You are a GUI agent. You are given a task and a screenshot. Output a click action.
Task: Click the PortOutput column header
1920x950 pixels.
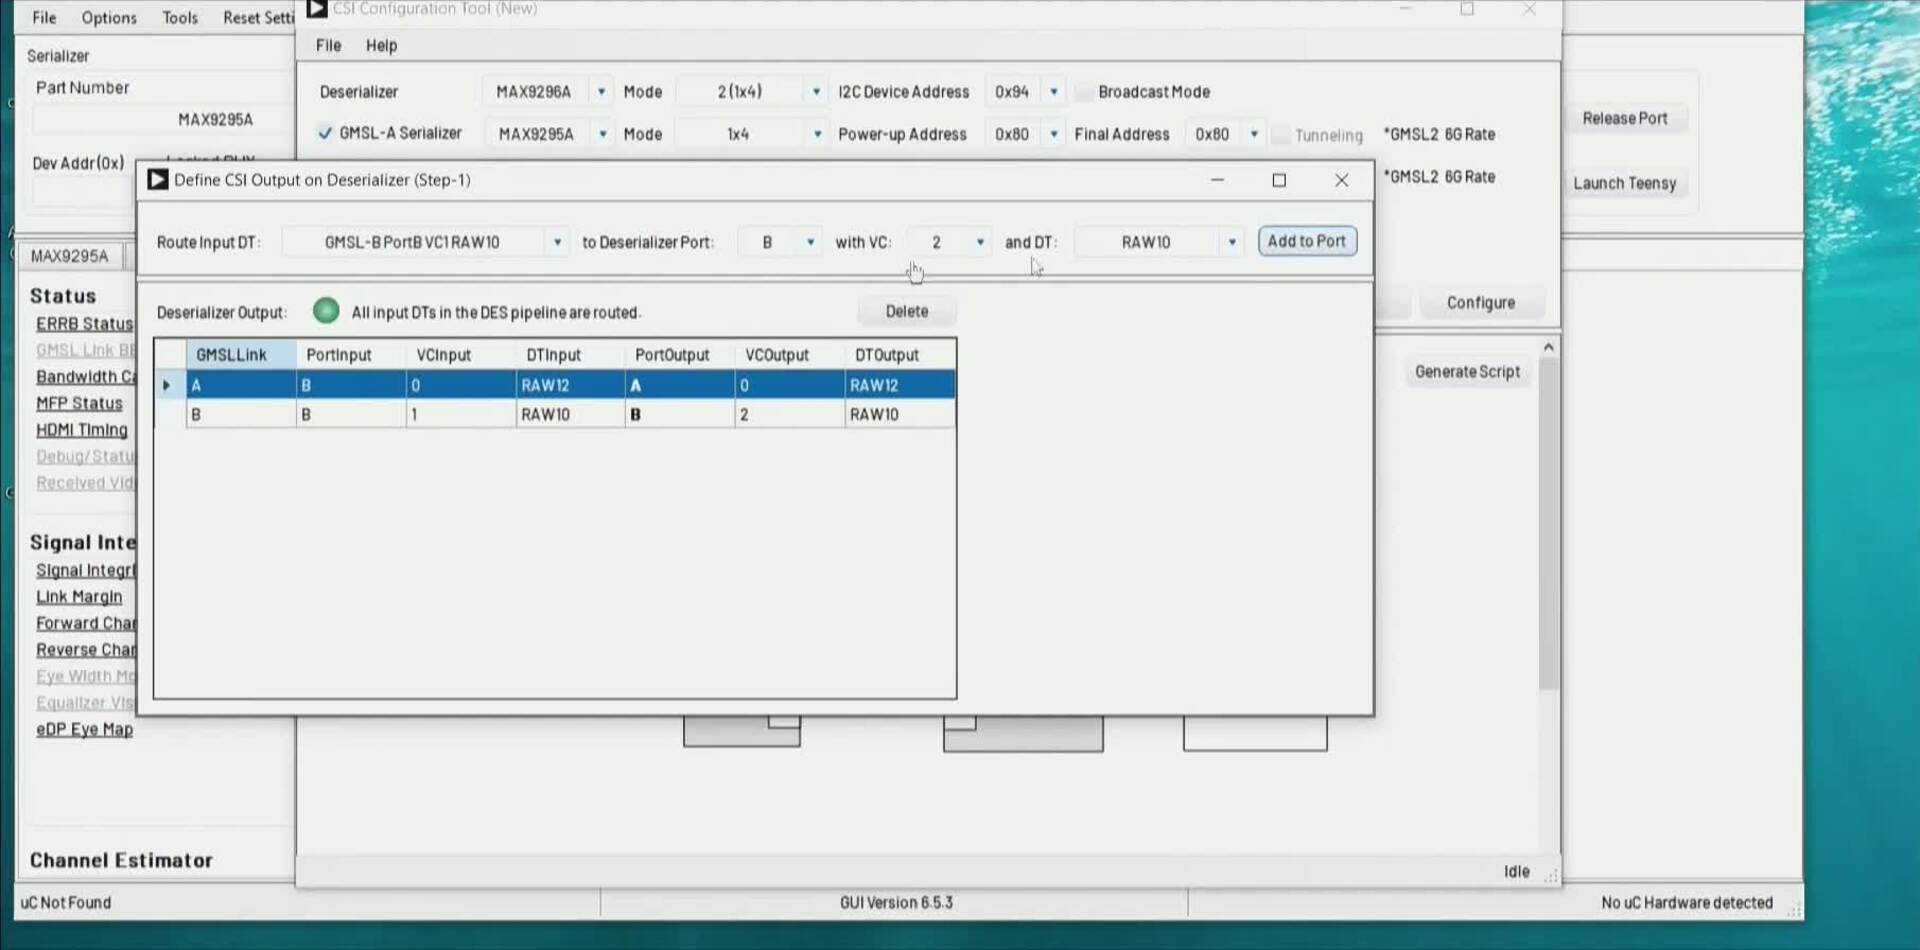coord(680,355)
